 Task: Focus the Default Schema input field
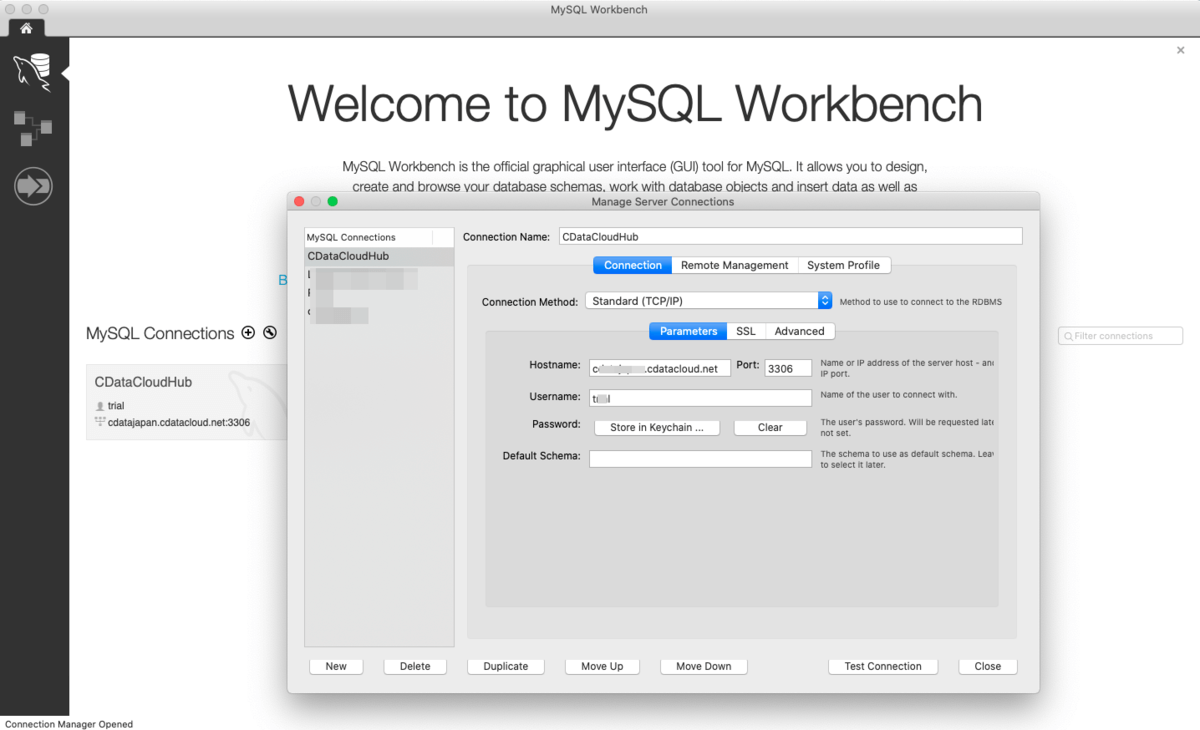700,459
